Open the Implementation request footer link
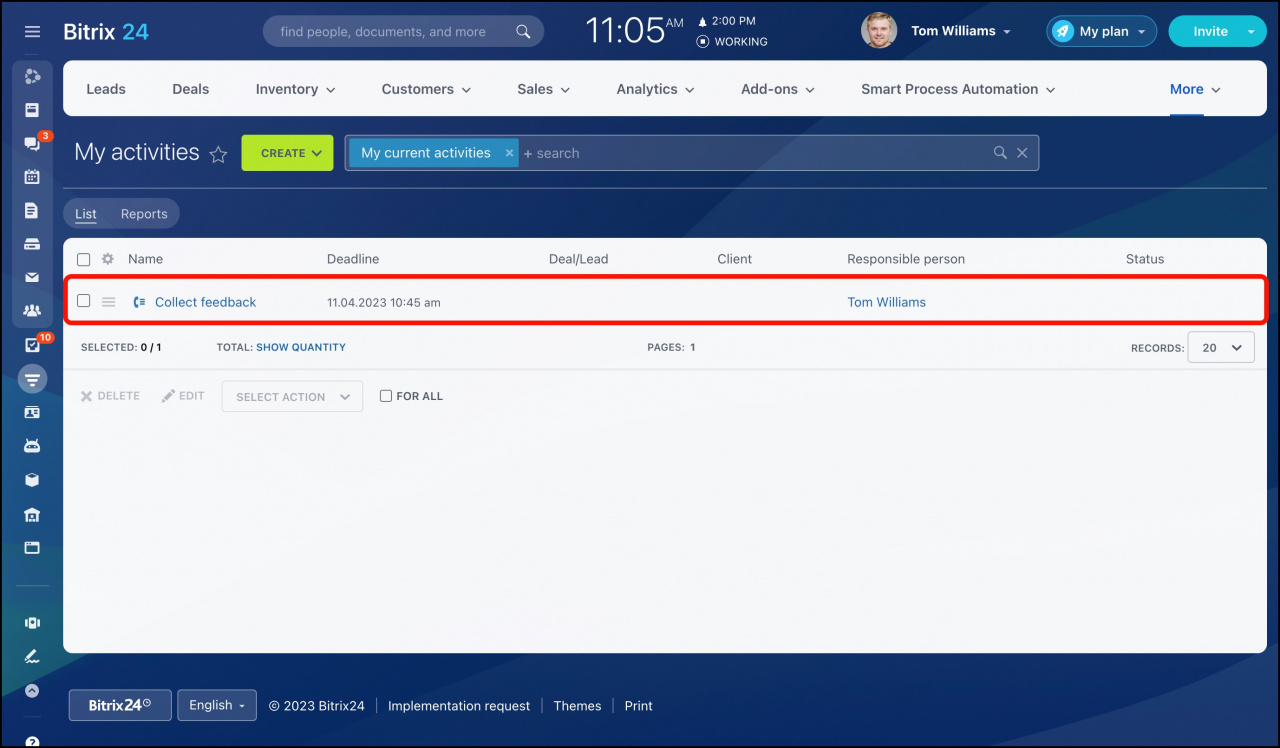Image resolution: width=1280 pixels, height=748 pixels. click(459, 706)
